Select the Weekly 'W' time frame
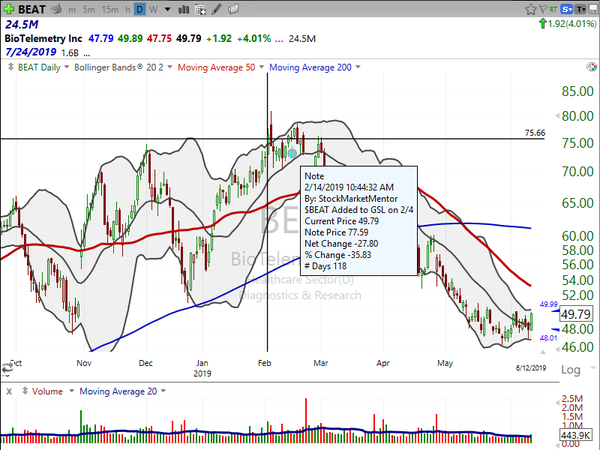This screenshot has width=600, height=450. point(153,10)
